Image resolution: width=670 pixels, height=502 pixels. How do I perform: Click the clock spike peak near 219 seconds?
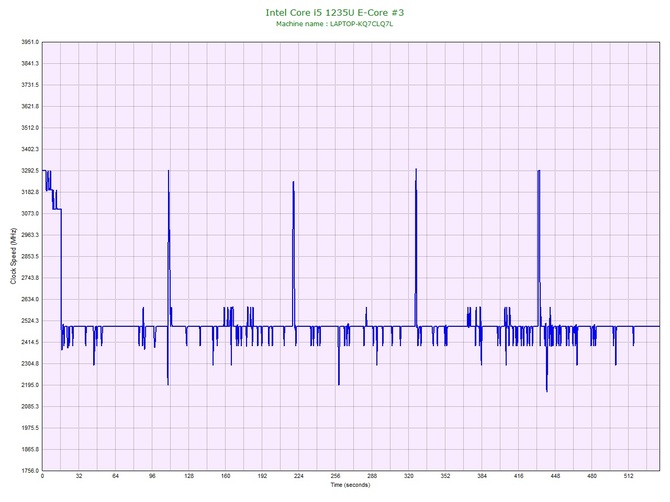pos(293,182)
